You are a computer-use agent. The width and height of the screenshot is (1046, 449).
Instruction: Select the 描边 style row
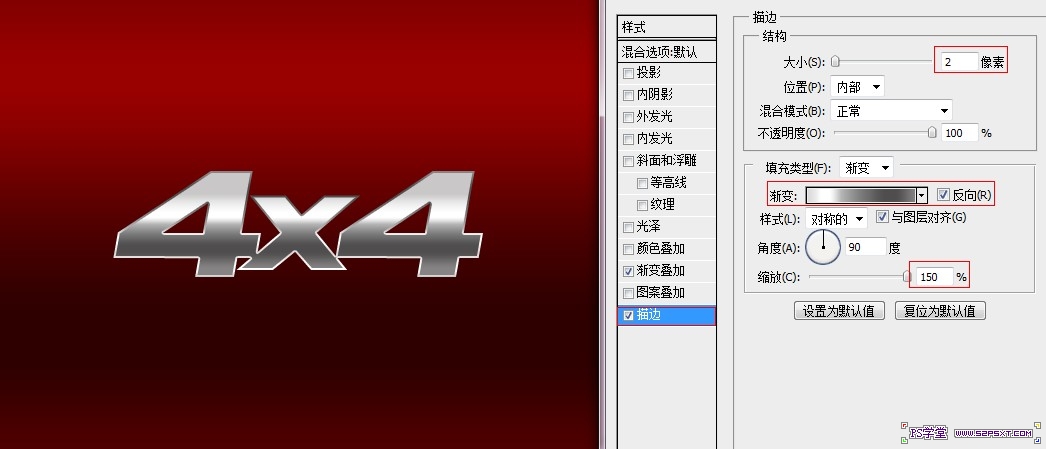667,316
